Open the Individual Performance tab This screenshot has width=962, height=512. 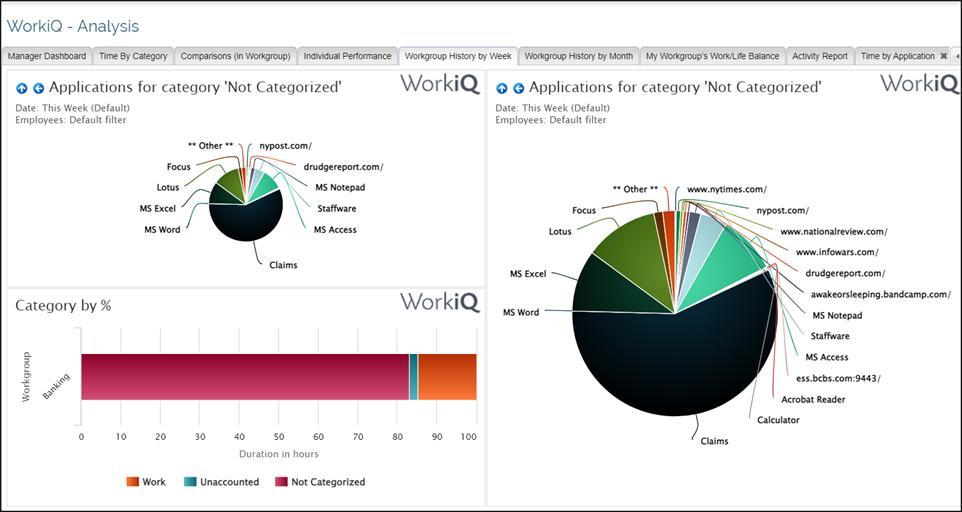[348, 56]
